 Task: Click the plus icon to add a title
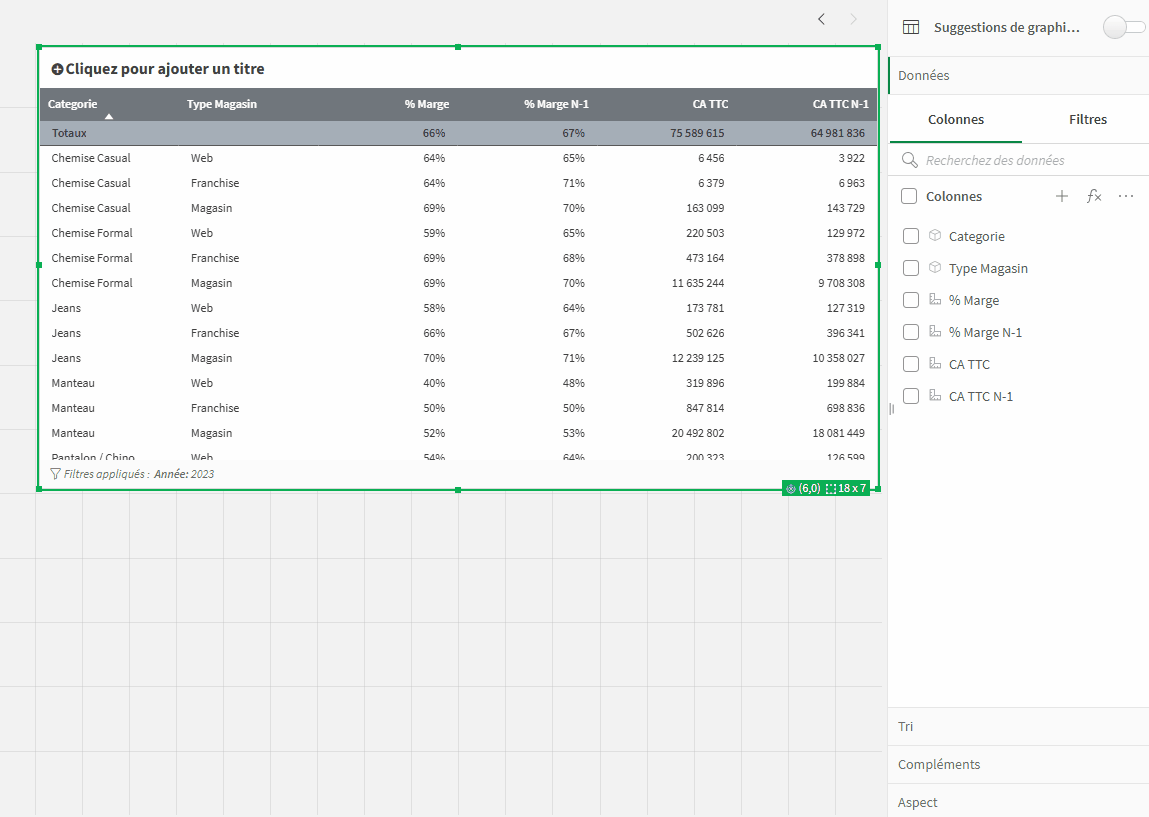57,70
